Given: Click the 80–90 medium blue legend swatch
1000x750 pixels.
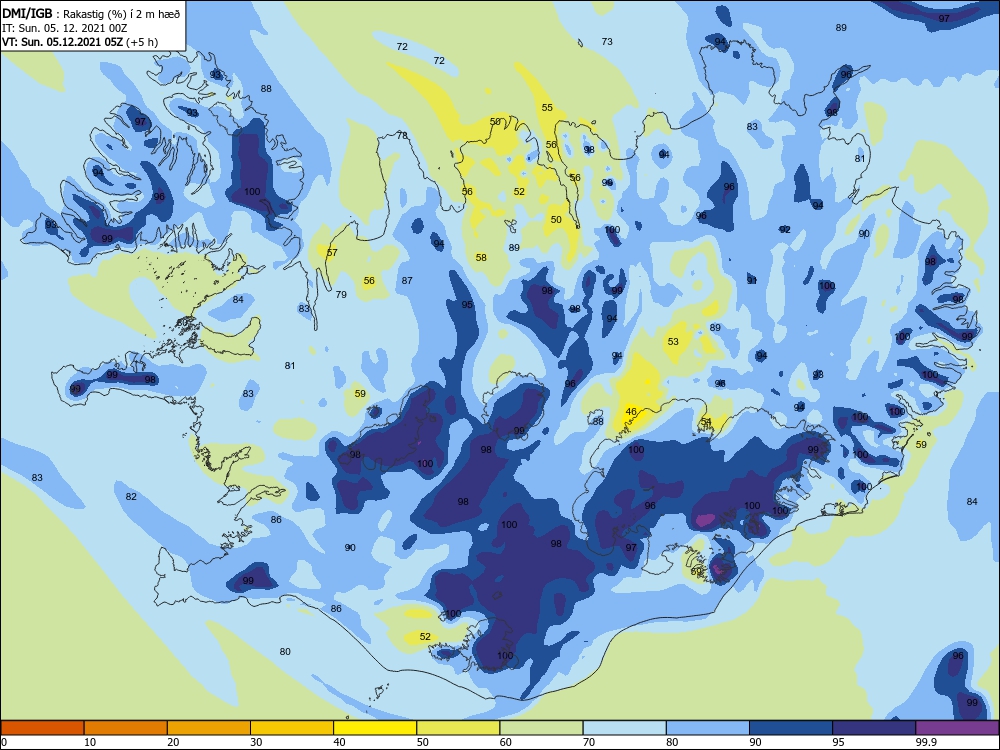Looking at the screenshot, I should [708, 728].
